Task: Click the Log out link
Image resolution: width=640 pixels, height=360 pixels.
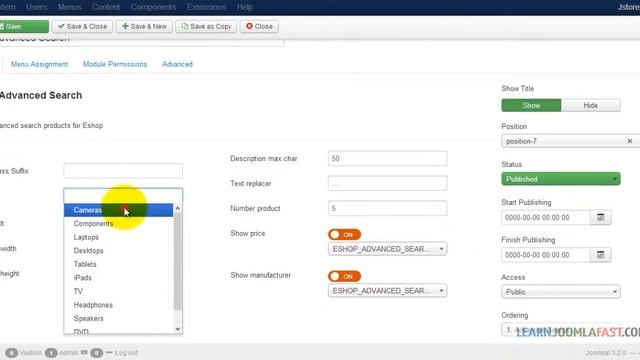Action: coord(126,353)
